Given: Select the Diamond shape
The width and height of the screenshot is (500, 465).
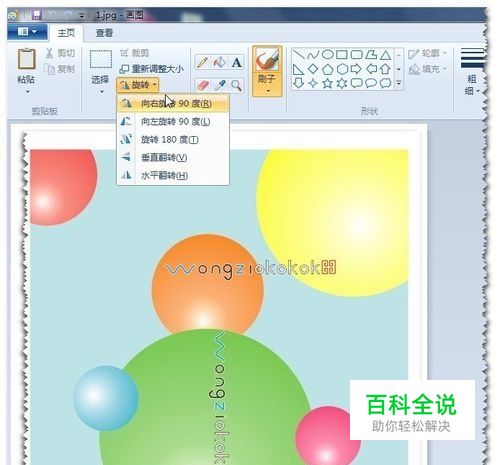Looking at the screenshot, I should tap(313, 69).
